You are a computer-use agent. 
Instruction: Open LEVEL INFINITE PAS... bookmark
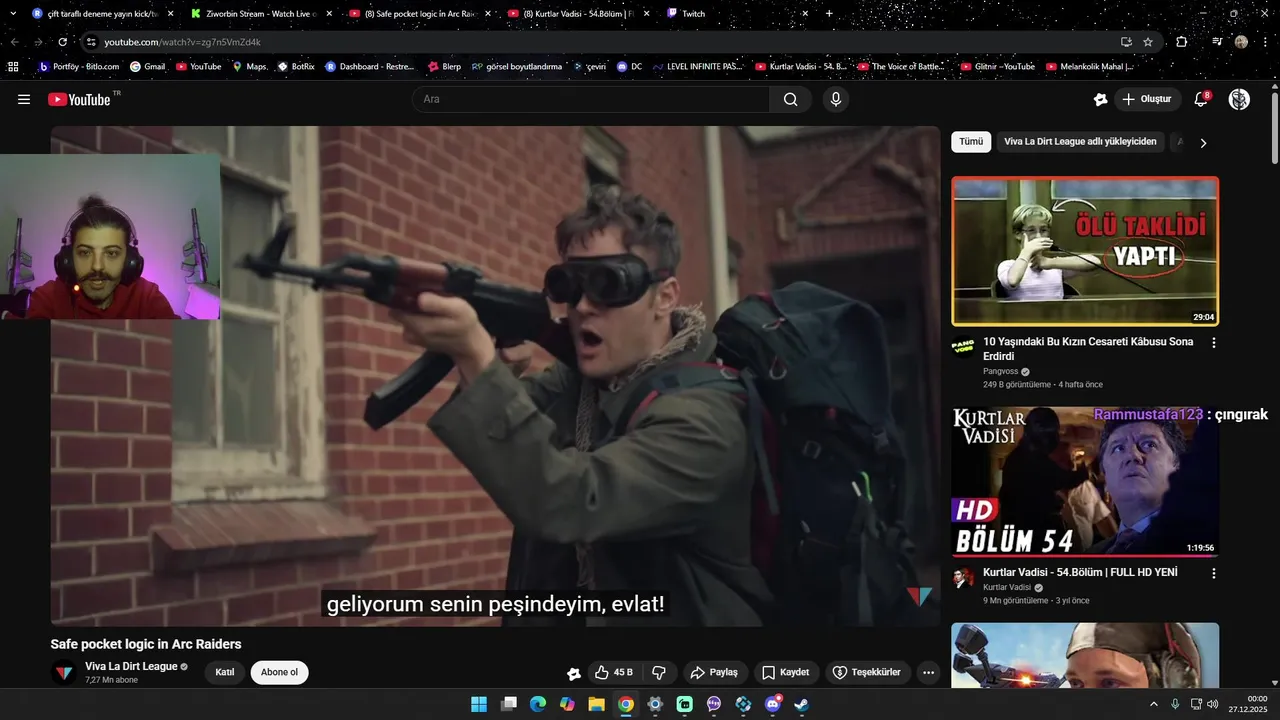click(x=697, y=66)
